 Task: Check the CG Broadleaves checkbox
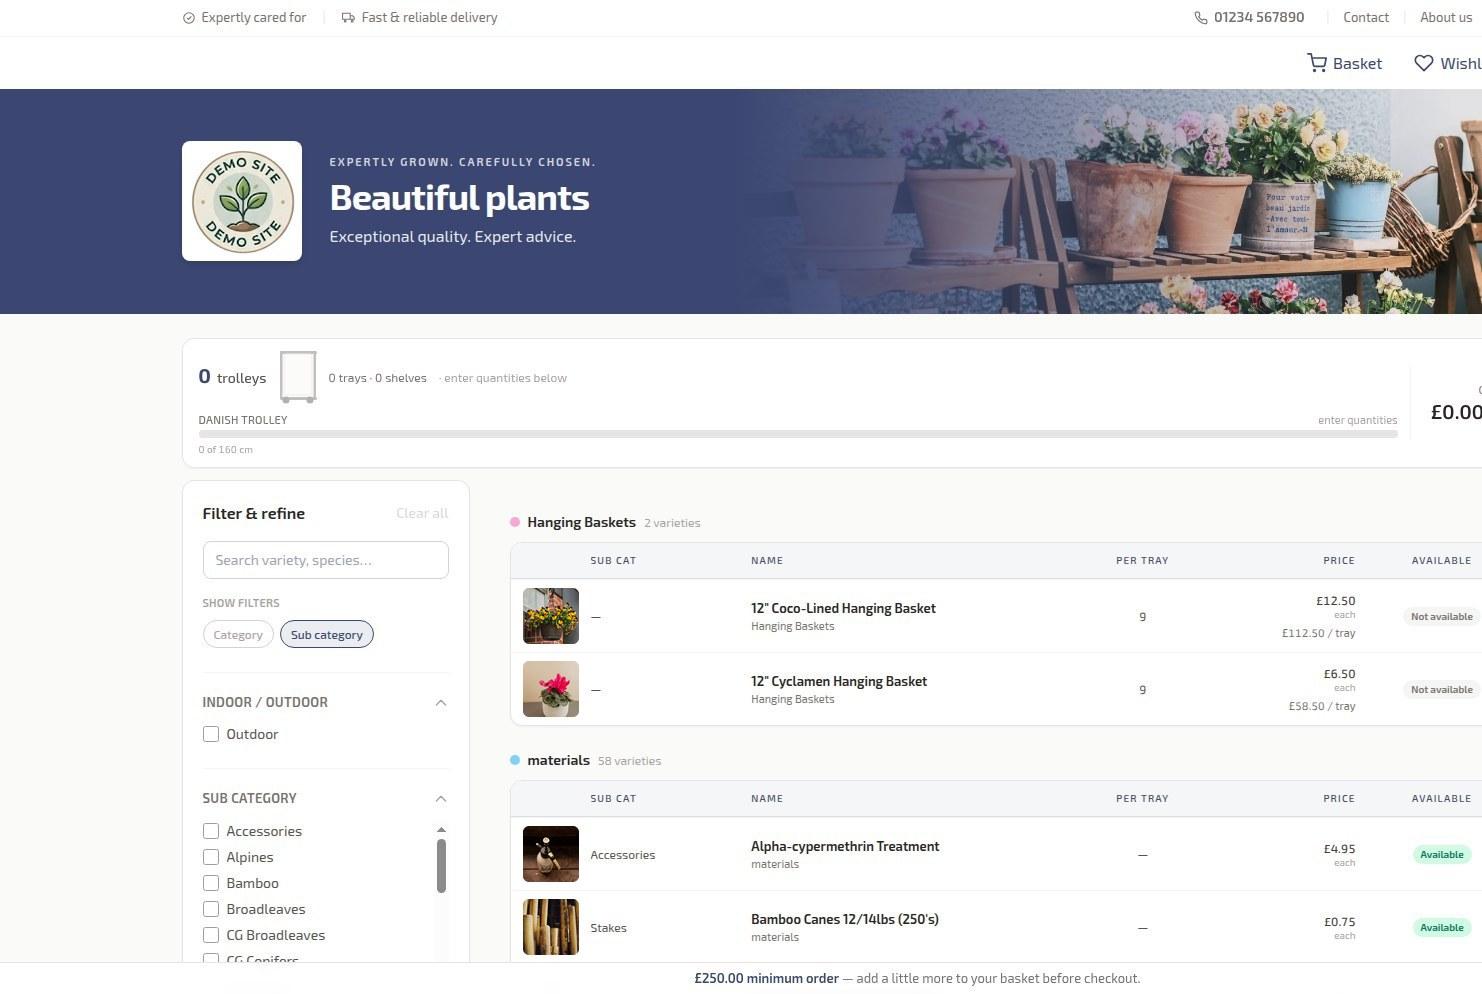[x=211, y=935]
